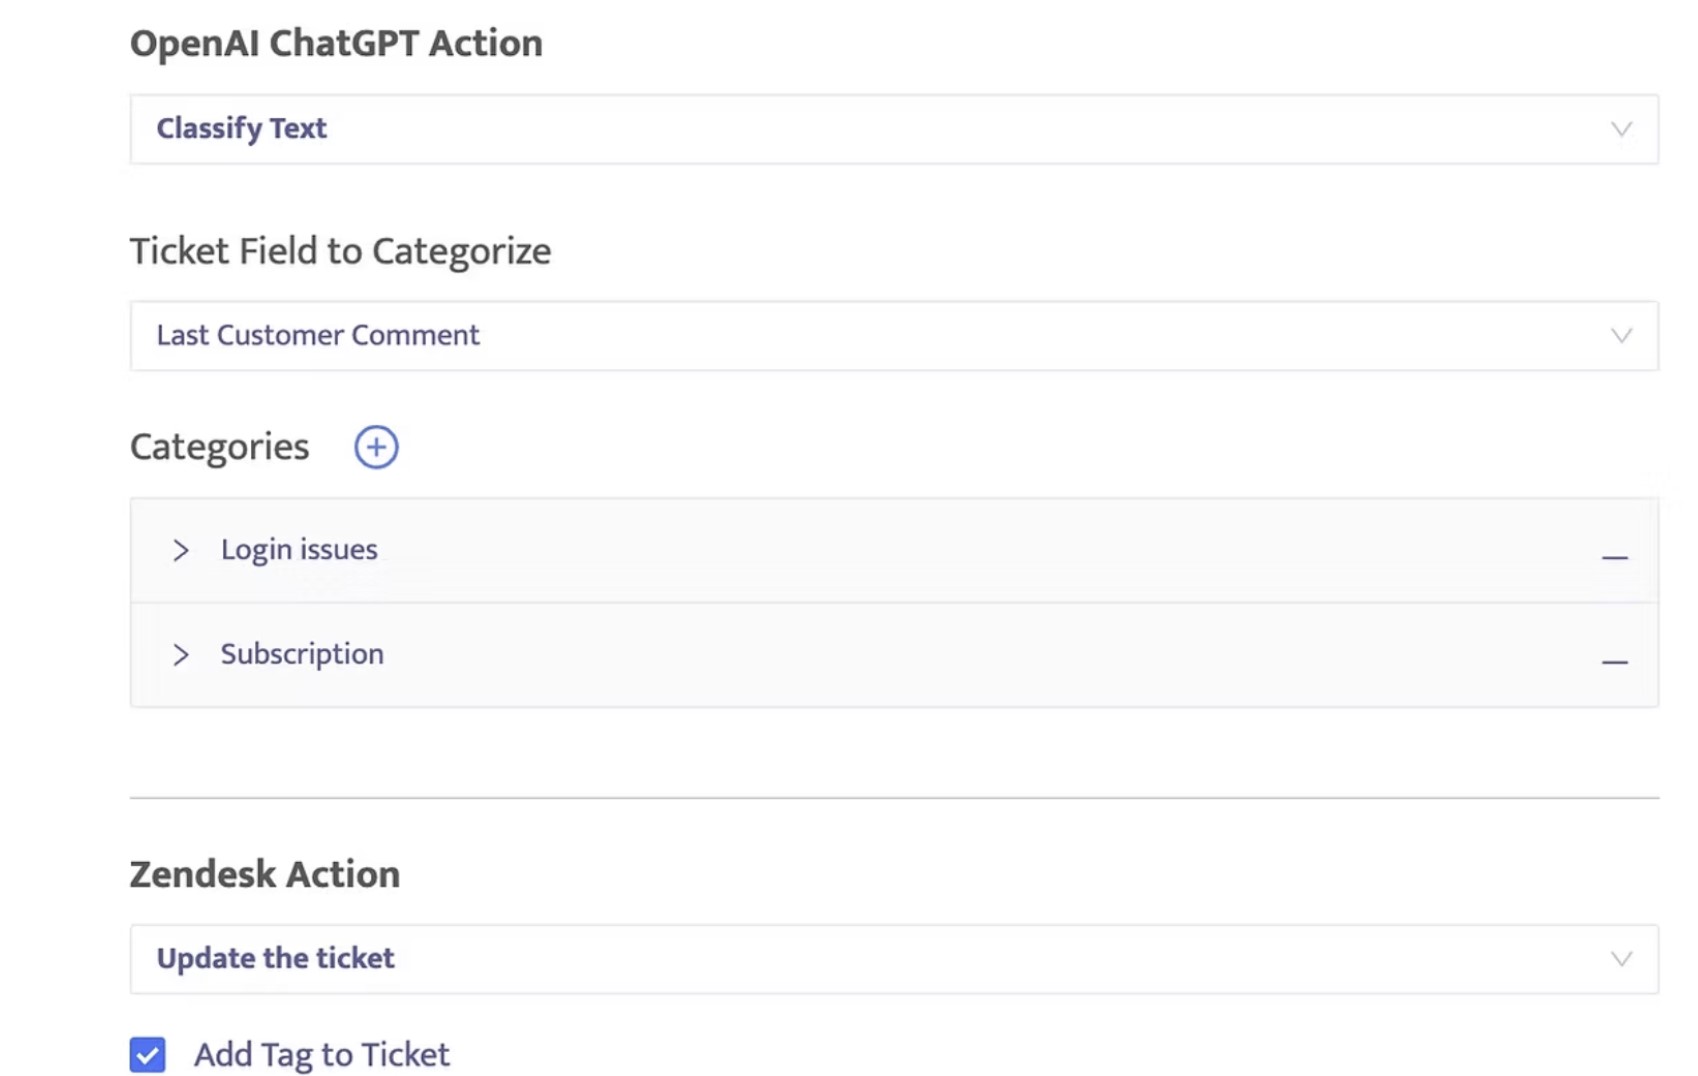The height and width of the screenshot is (1076, 1698).
Task: Add a new category with the plus icon
Action: click(x=376, y=447)
